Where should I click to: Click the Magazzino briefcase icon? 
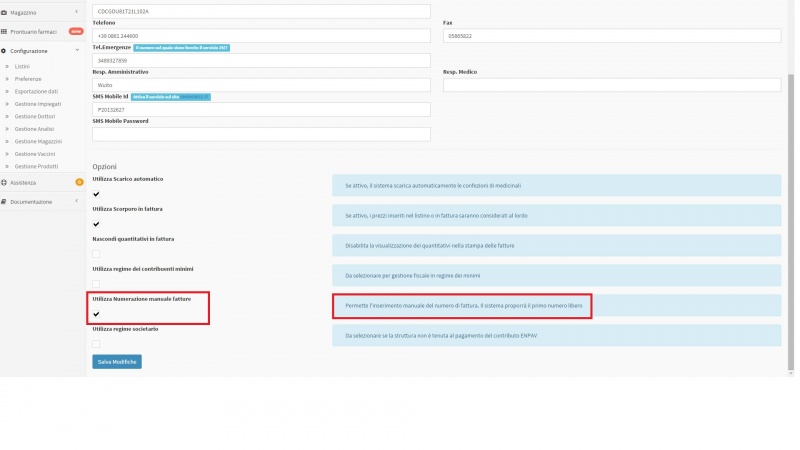[x=4, y=12]
